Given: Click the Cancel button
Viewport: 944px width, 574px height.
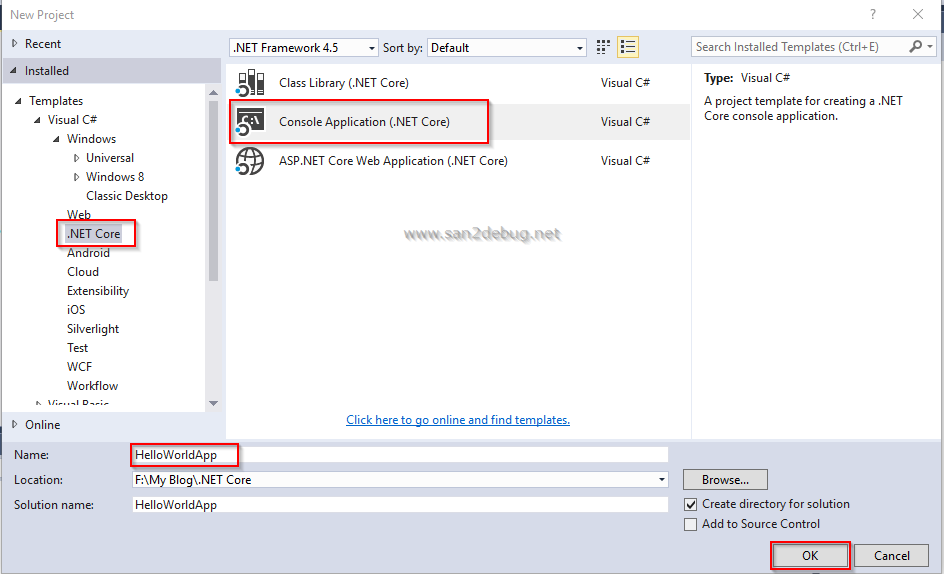Looking at the screenshot, I should tap(892, 555).
